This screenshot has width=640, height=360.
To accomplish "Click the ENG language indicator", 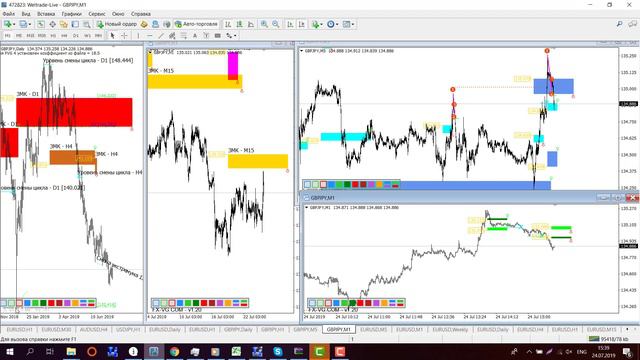I will tap(581, 351).
